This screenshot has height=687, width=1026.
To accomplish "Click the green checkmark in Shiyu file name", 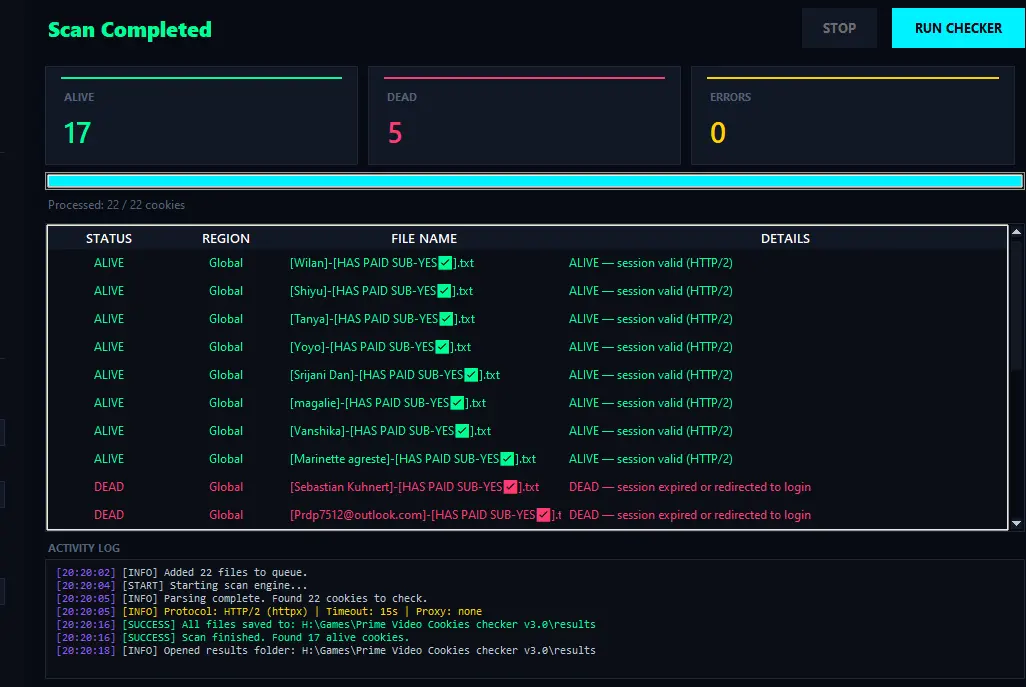I will click(444, 291).
